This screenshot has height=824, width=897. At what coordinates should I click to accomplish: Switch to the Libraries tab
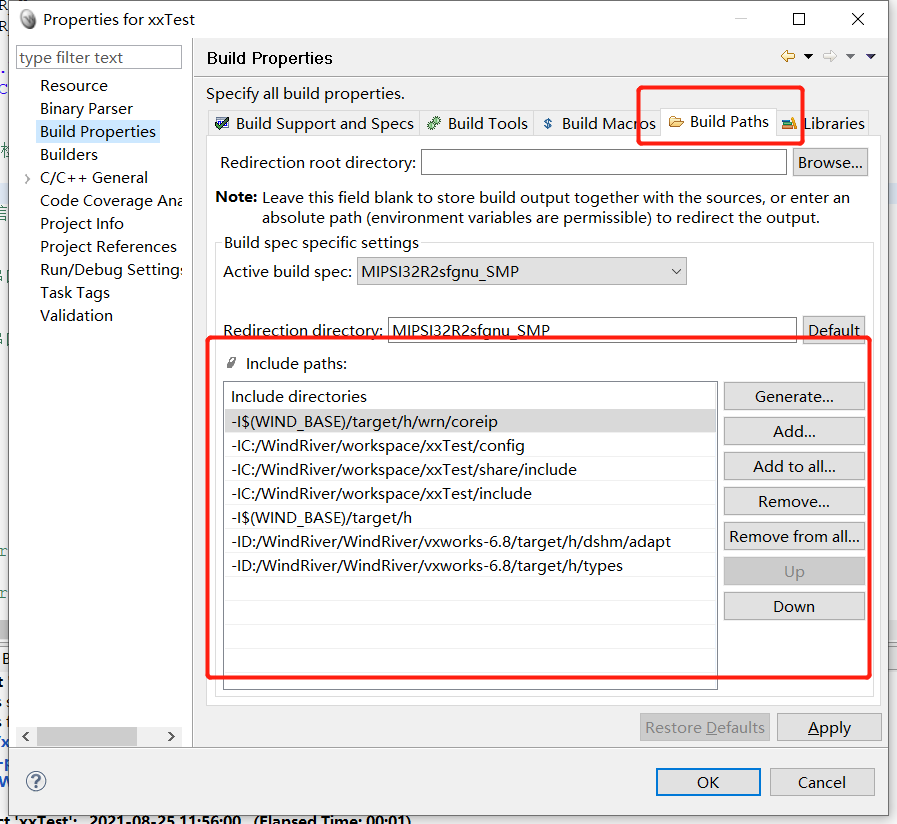click(x=832, y=123)
